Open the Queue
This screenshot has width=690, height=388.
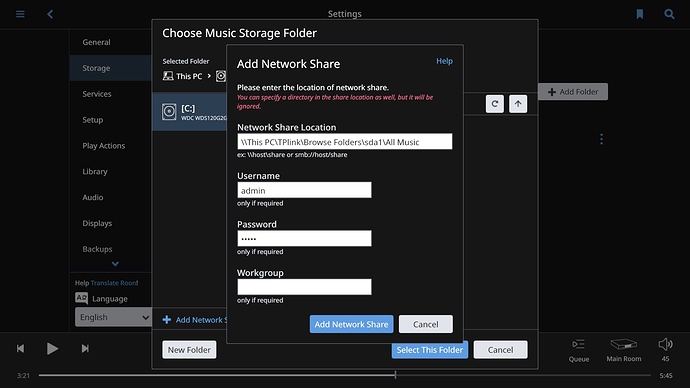coord(579,350)
